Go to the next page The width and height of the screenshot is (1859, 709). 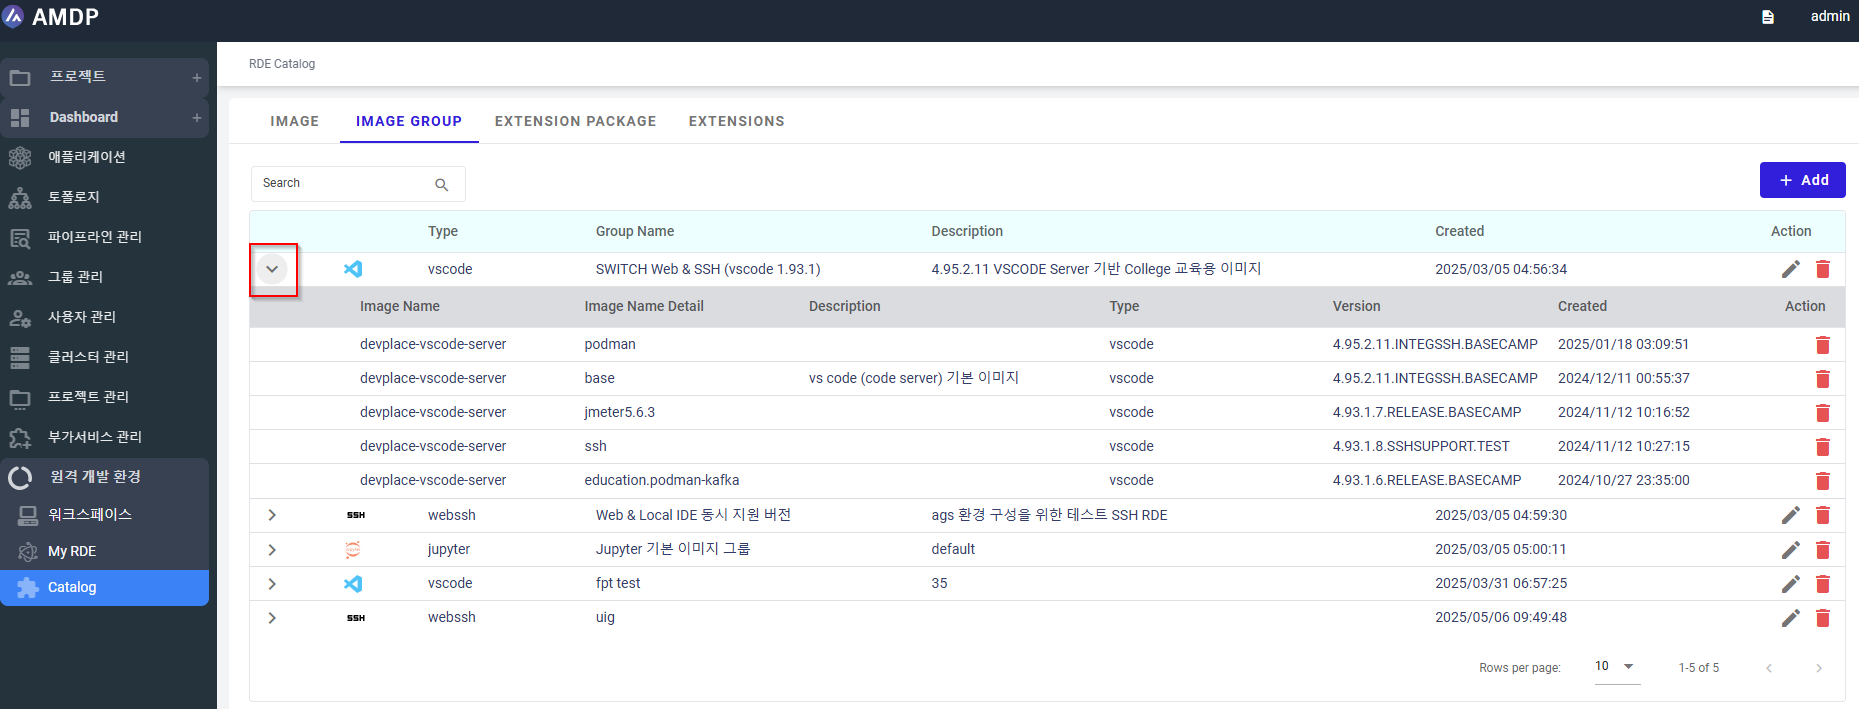pyautogui.click(x=1819, y=668)
